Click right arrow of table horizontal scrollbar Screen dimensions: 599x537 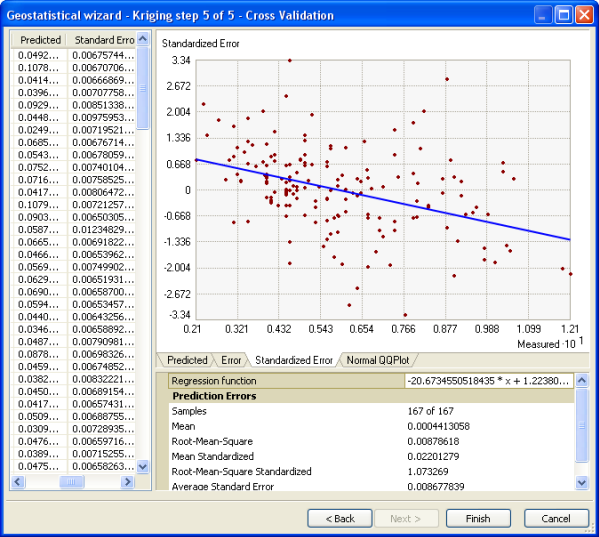tap(127, 482)
